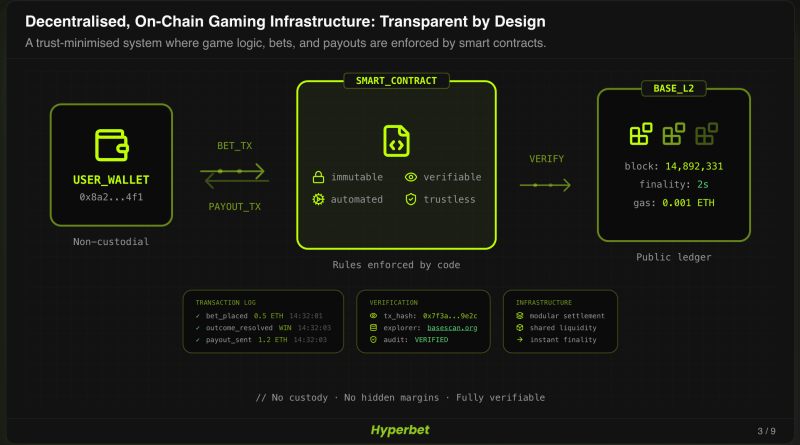
Task: Click the arrow icon beside instant finality
Action: [520, 340]
